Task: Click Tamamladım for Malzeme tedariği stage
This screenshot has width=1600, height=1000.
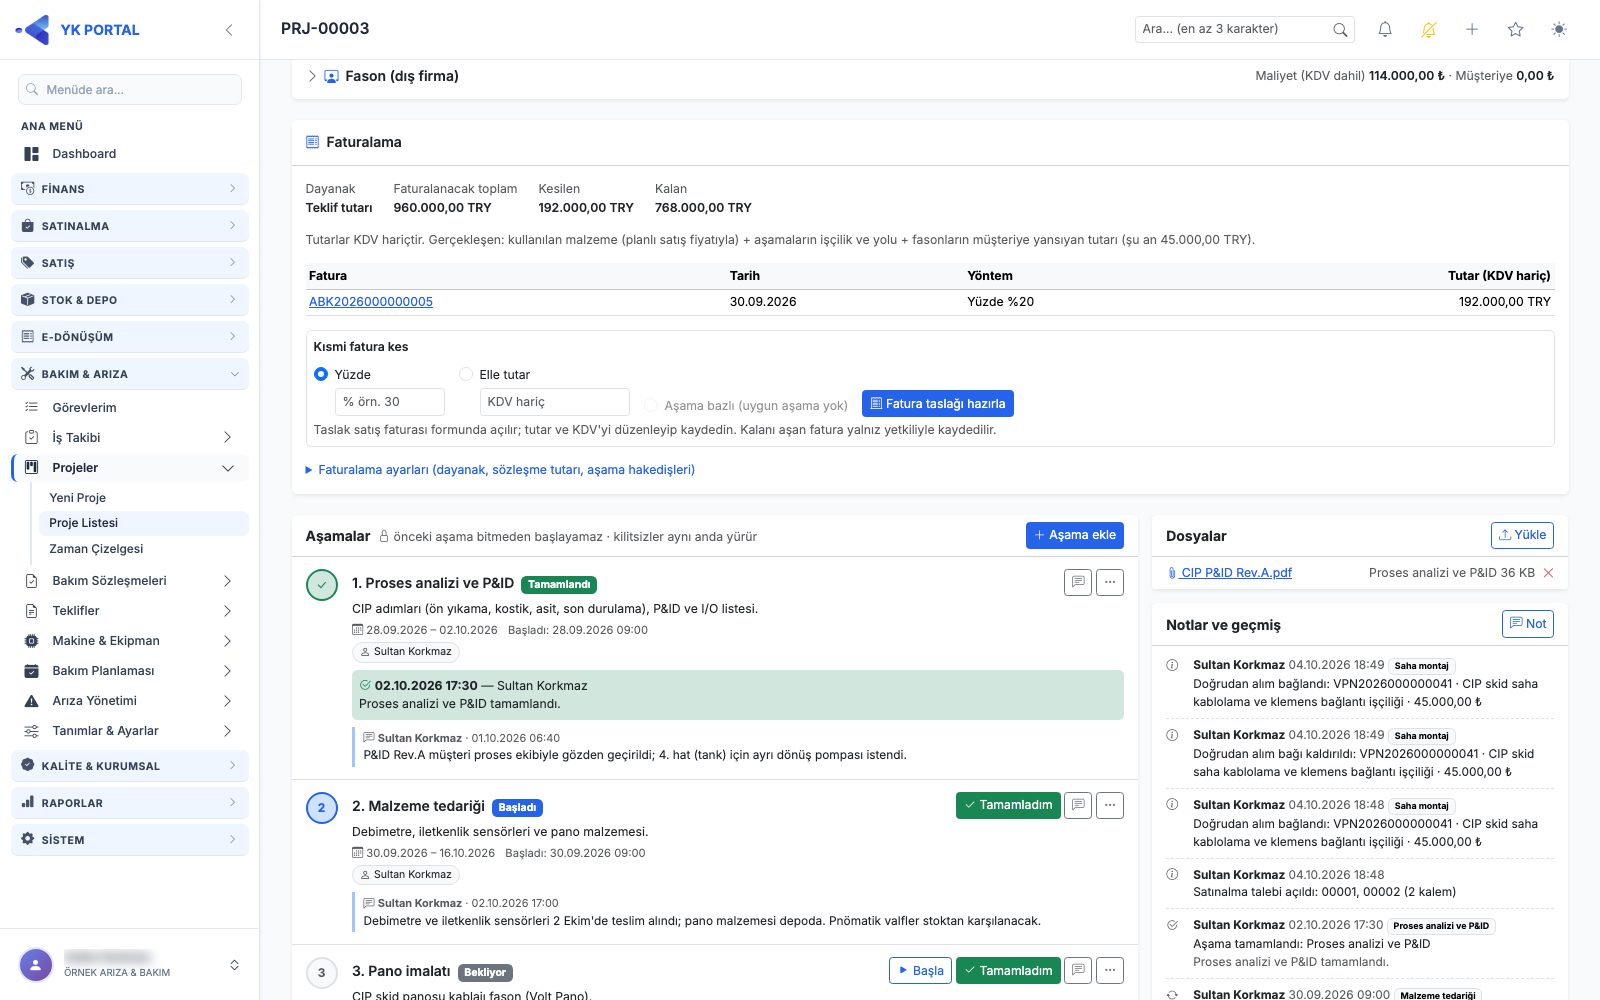Action: (x=1008, y=805)
